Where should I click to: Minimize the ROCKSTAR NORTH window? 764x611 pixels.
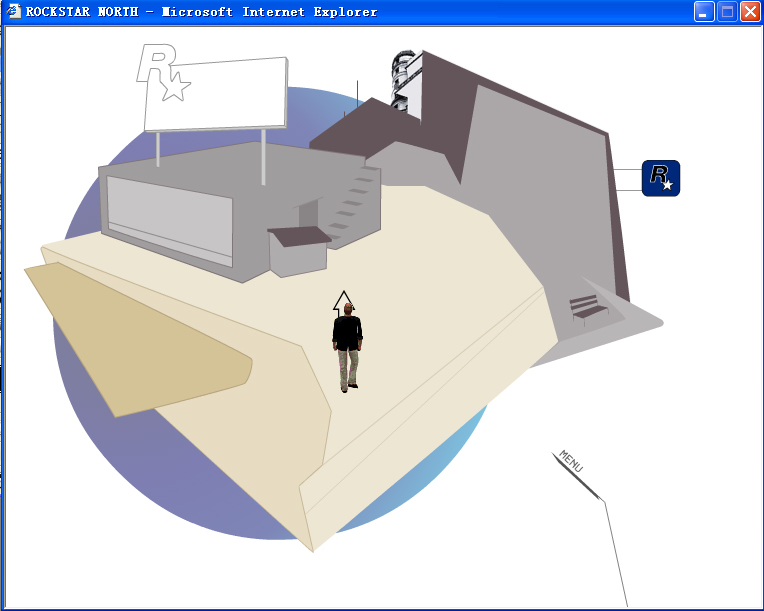click(704, 12)
